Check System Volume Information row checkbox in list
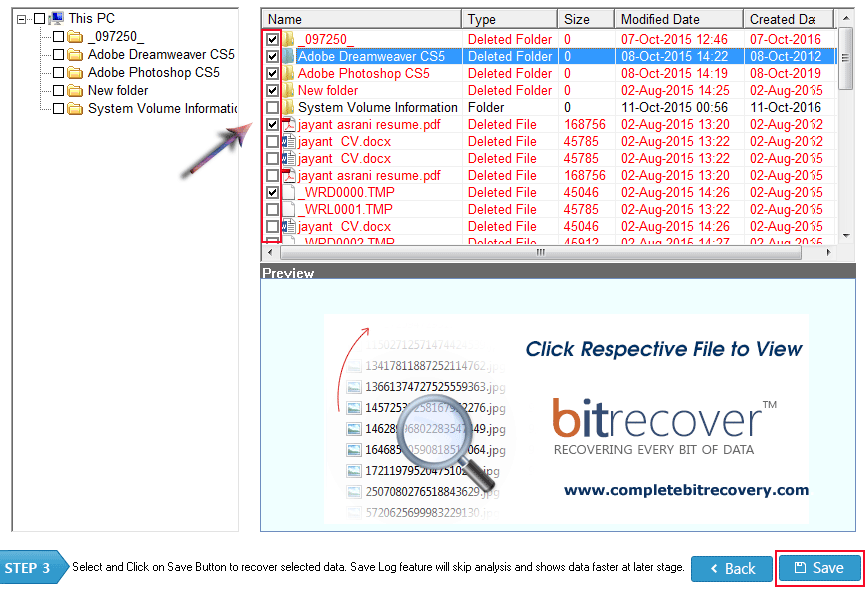The height and width of the screenshot is (591, 866). (x=272, y=107)
